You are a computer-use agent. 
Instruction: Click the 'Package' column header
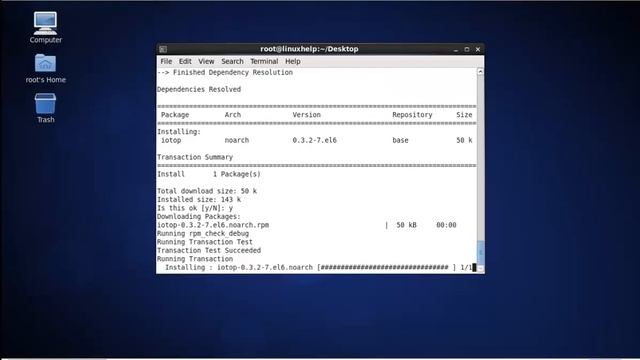coord(175,115)
